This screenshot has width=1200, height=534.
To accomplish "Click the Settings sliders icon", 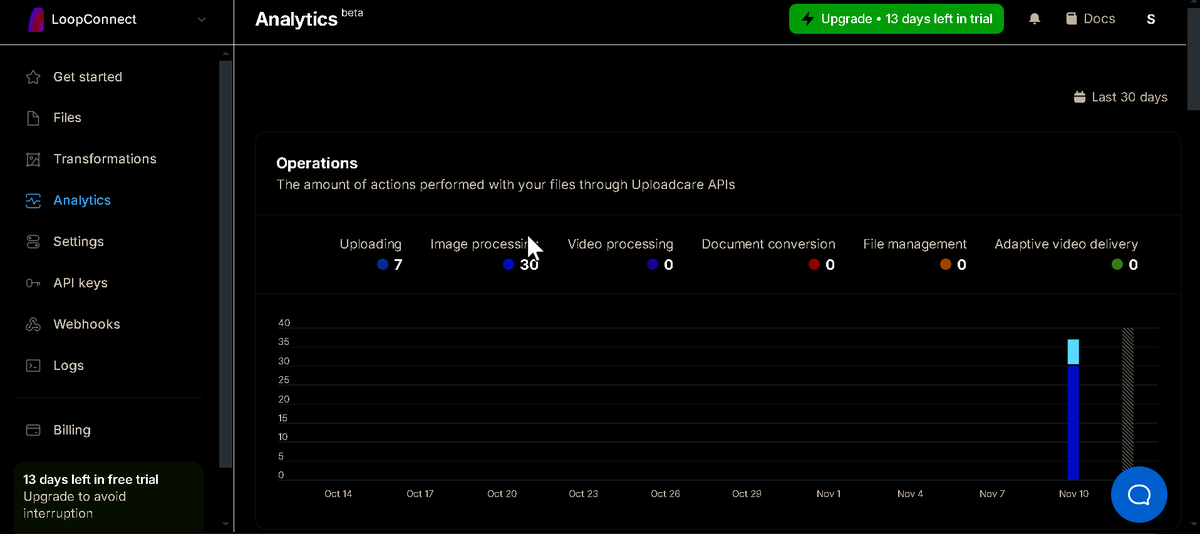I will (33, 242).
